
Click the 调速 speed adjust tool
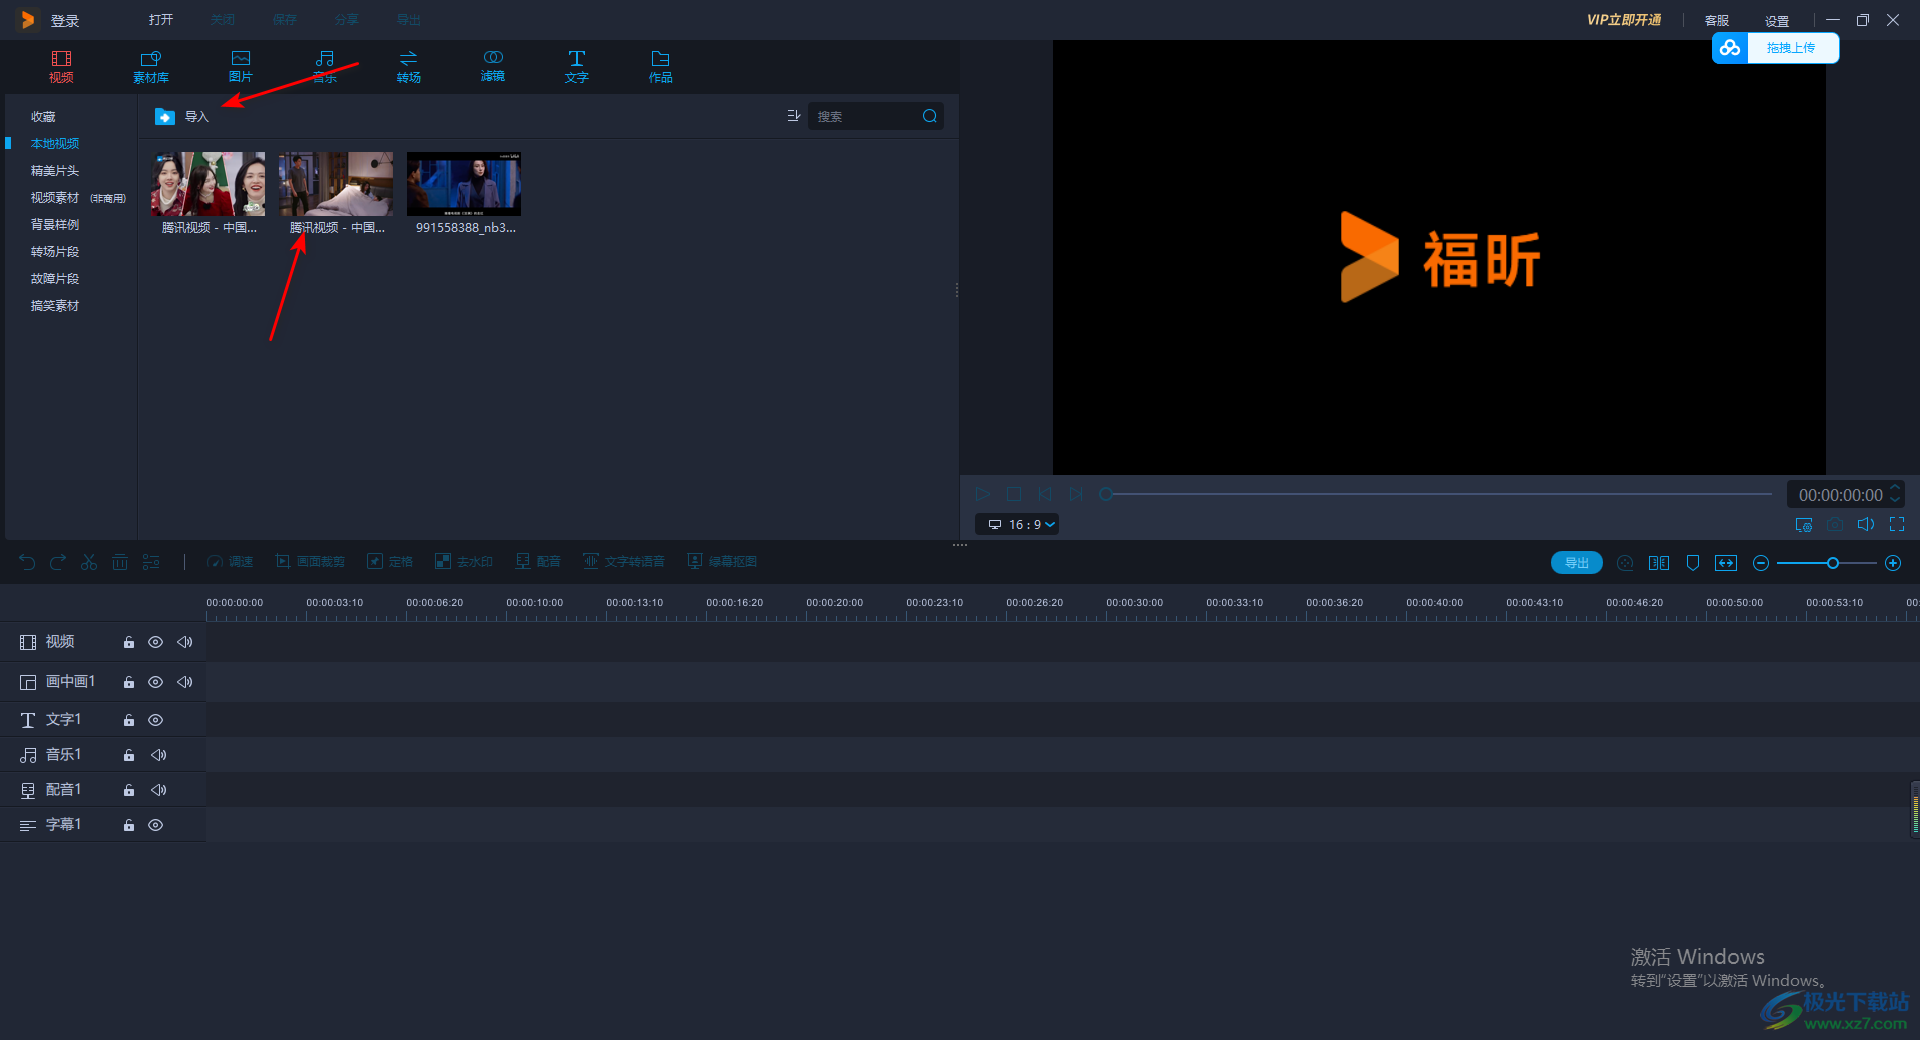[x=230, y=562]
